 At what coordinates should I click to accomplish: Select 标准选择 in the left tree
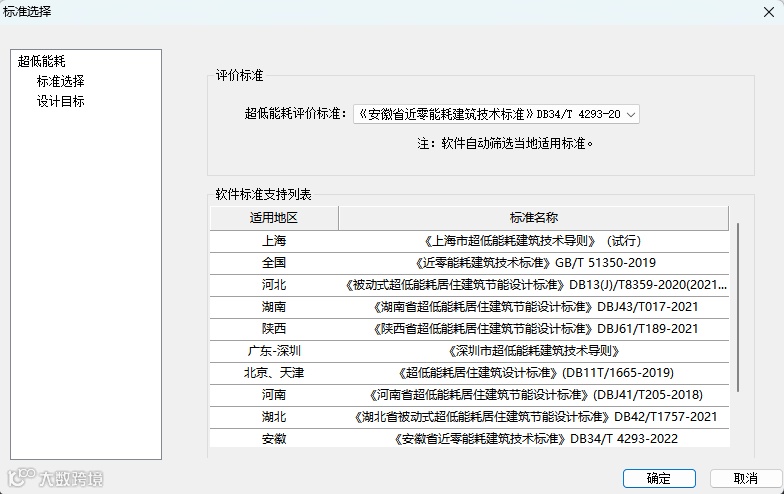(x=60, y=81)
